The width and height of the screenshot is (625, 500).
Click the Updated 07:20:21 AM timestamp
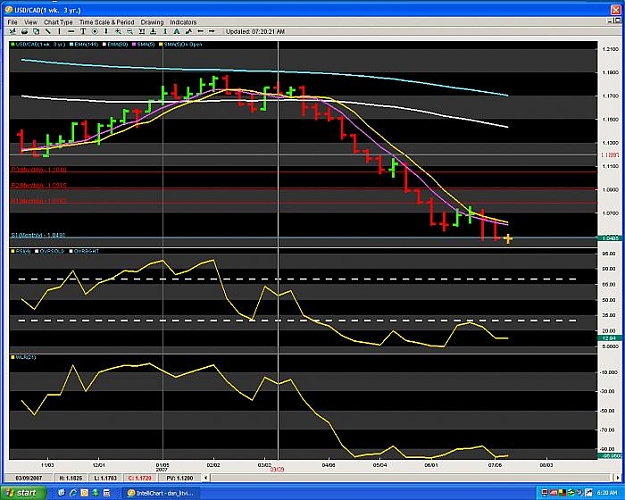(x=256, y=31)
